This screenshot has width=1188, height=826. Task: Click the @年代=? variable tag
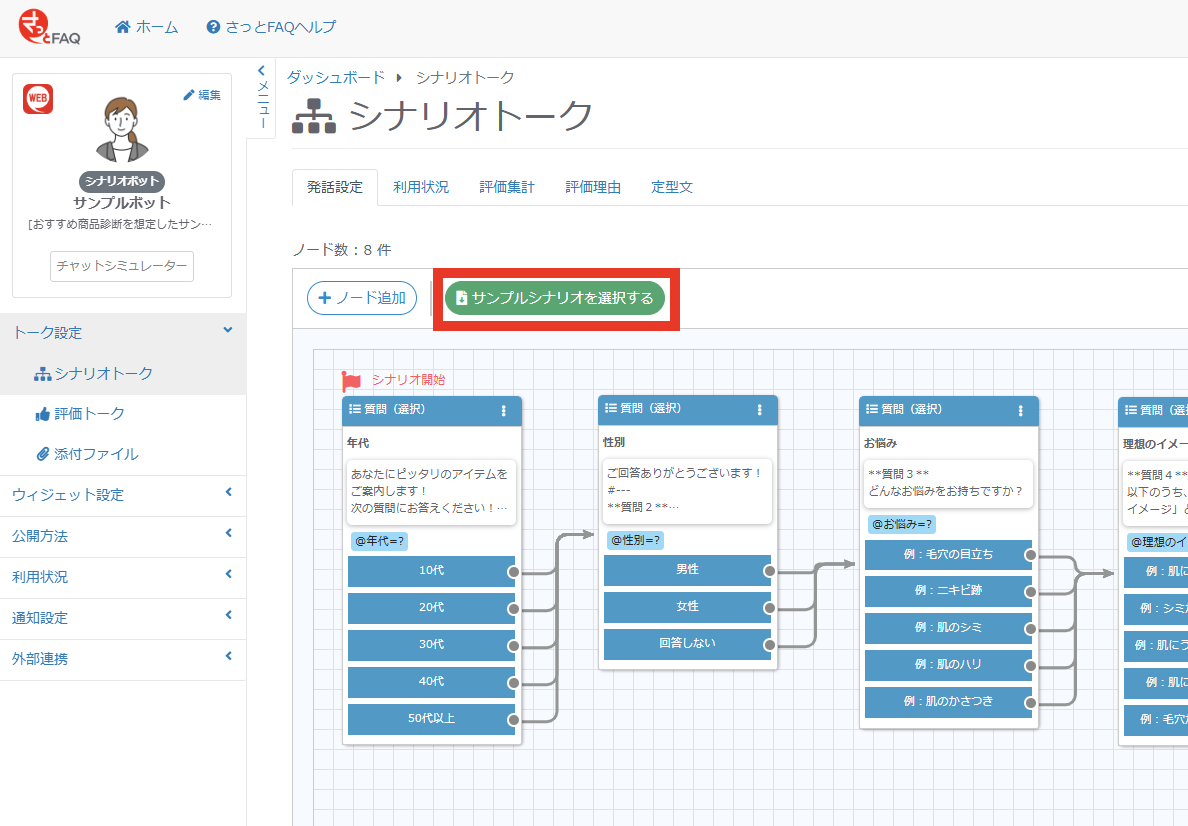pos(380,541)
